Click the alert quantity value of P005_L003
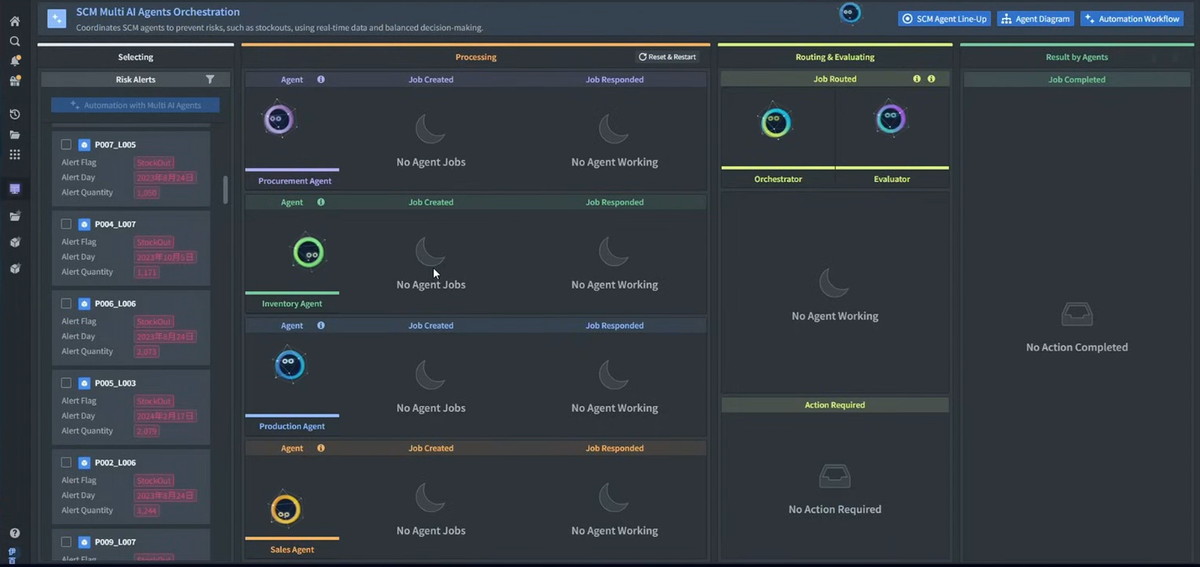 pos(147,431)
